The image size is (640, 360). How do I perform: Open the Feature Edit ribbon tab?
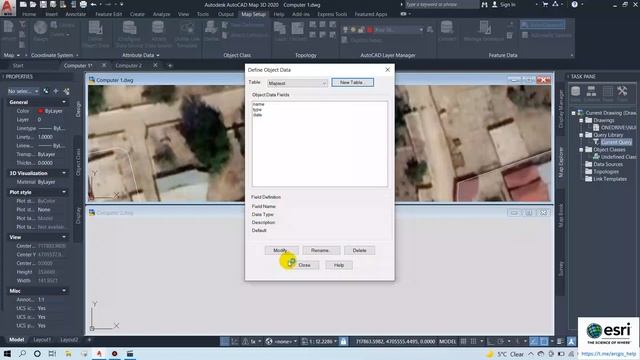[x=109, y=14]
